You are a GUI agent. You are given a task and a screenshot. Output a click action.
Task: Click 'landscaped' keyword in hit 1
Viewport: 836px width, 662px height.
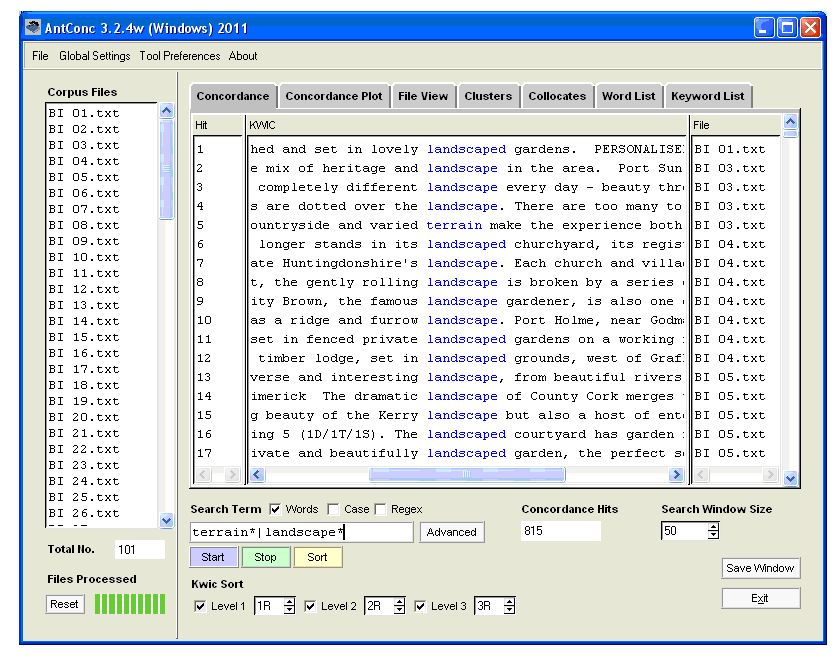[x=467, y=150]
